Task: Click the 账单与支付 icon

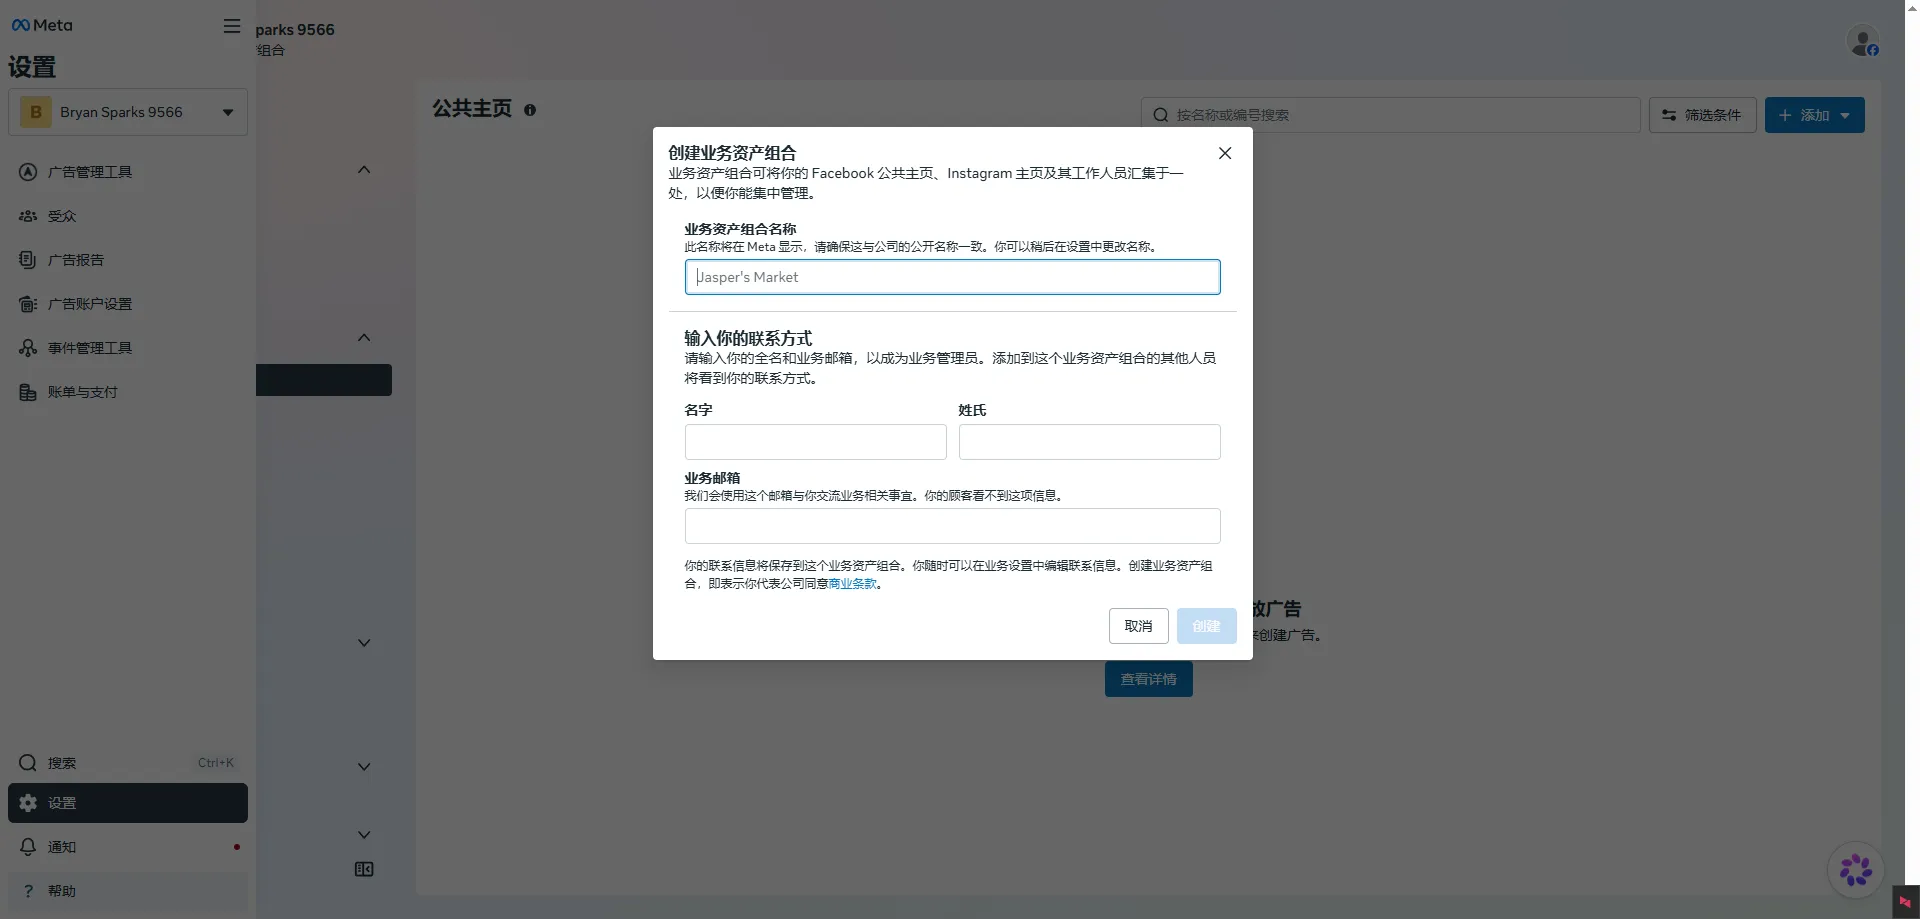Action: 28,392
